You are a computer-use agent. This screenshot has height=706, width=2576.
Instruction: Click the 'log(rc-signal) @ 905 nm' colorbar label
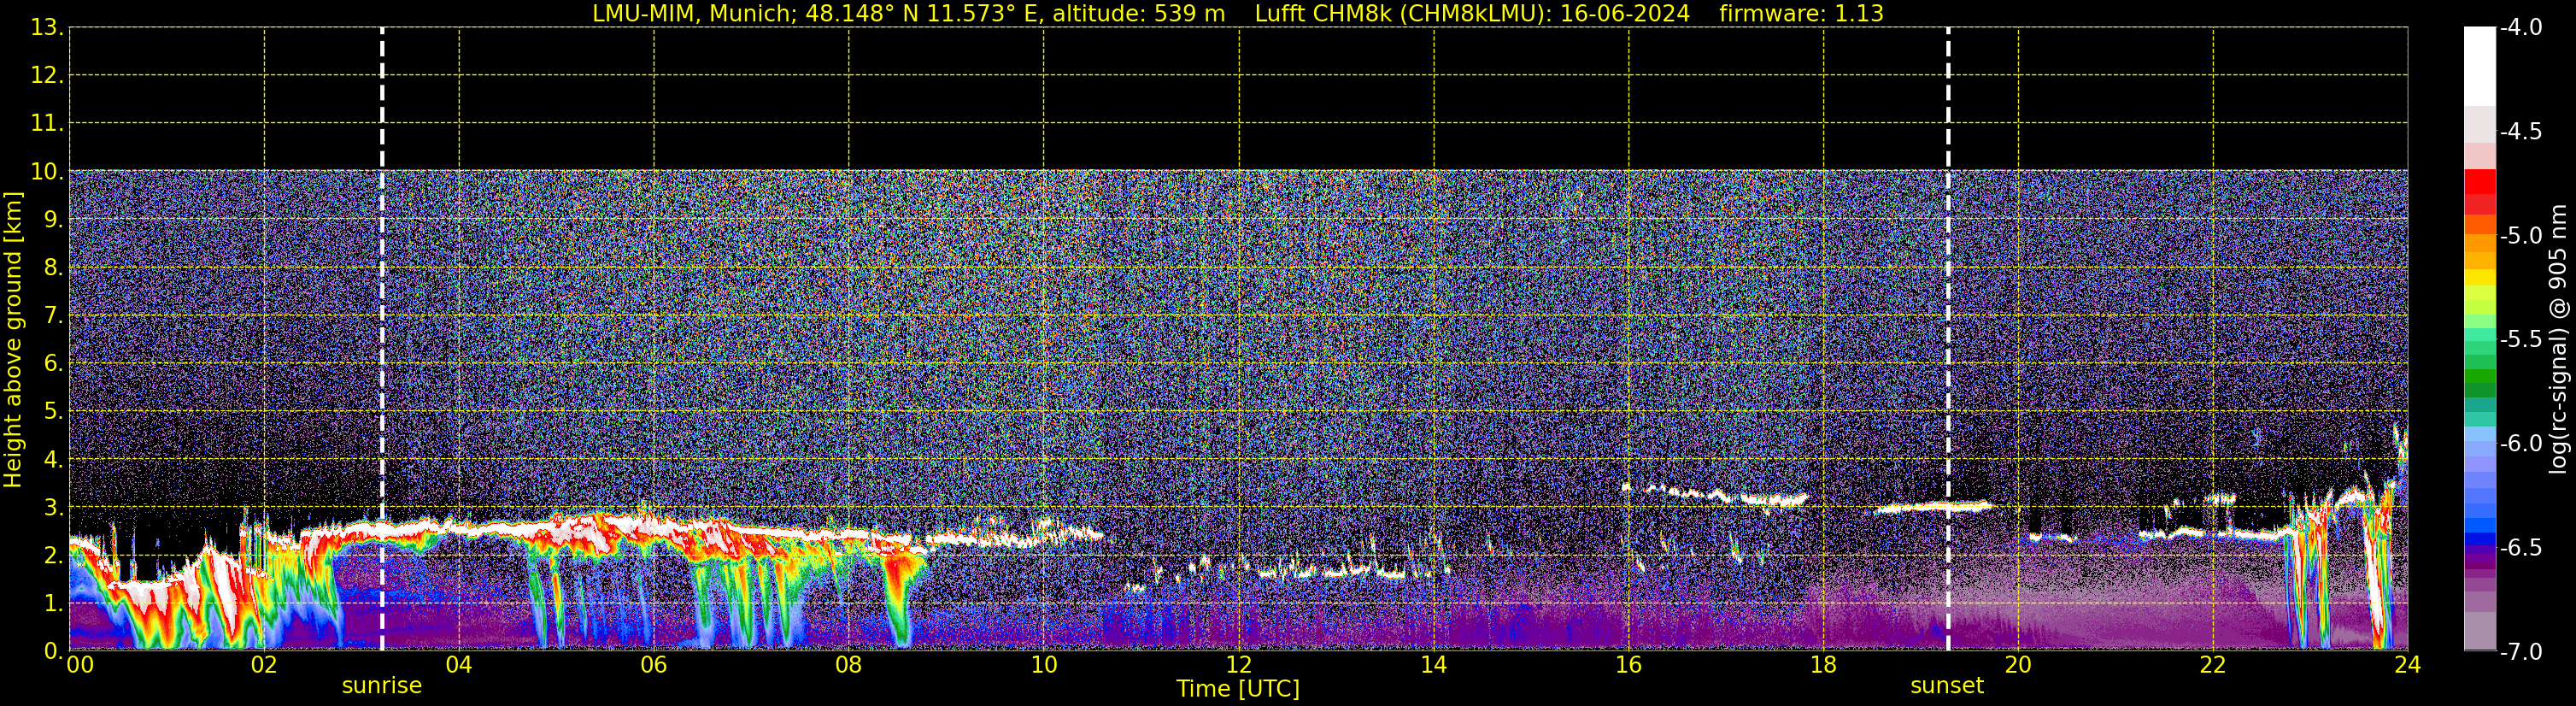click(x=2558, y=339)
